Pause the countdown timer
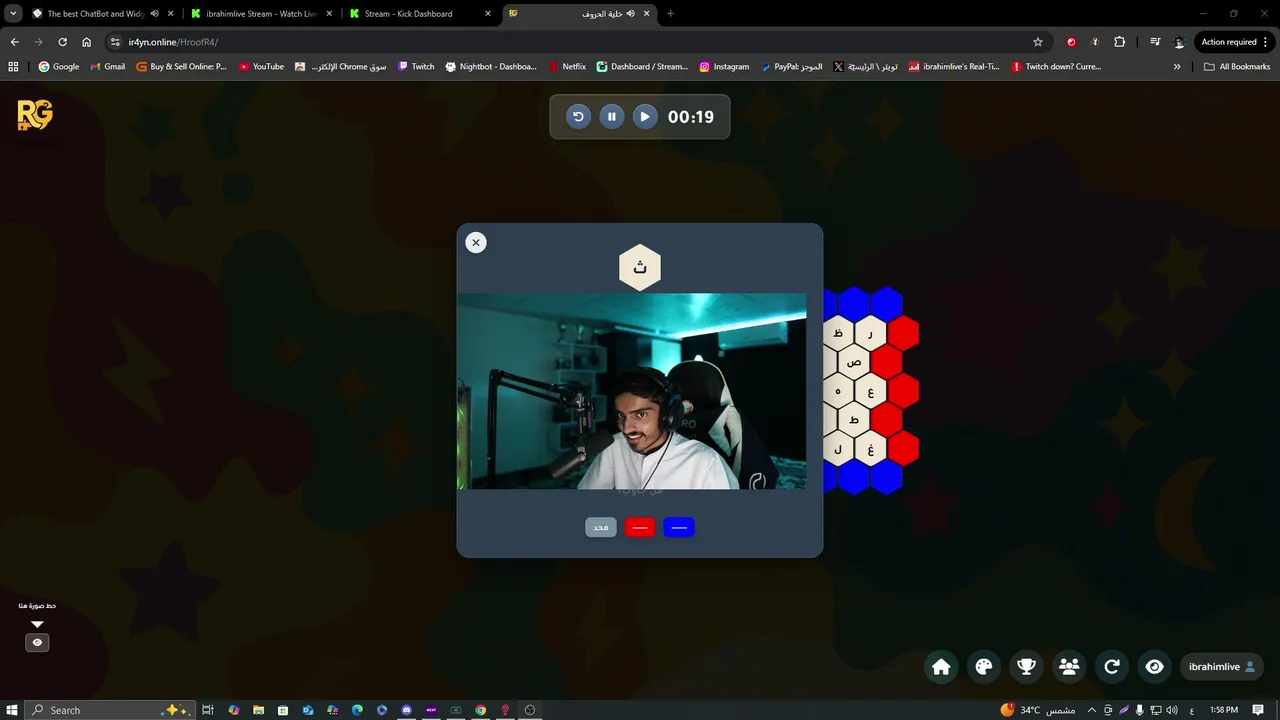Screen dimensions: 1280x720 click(612, 117)
